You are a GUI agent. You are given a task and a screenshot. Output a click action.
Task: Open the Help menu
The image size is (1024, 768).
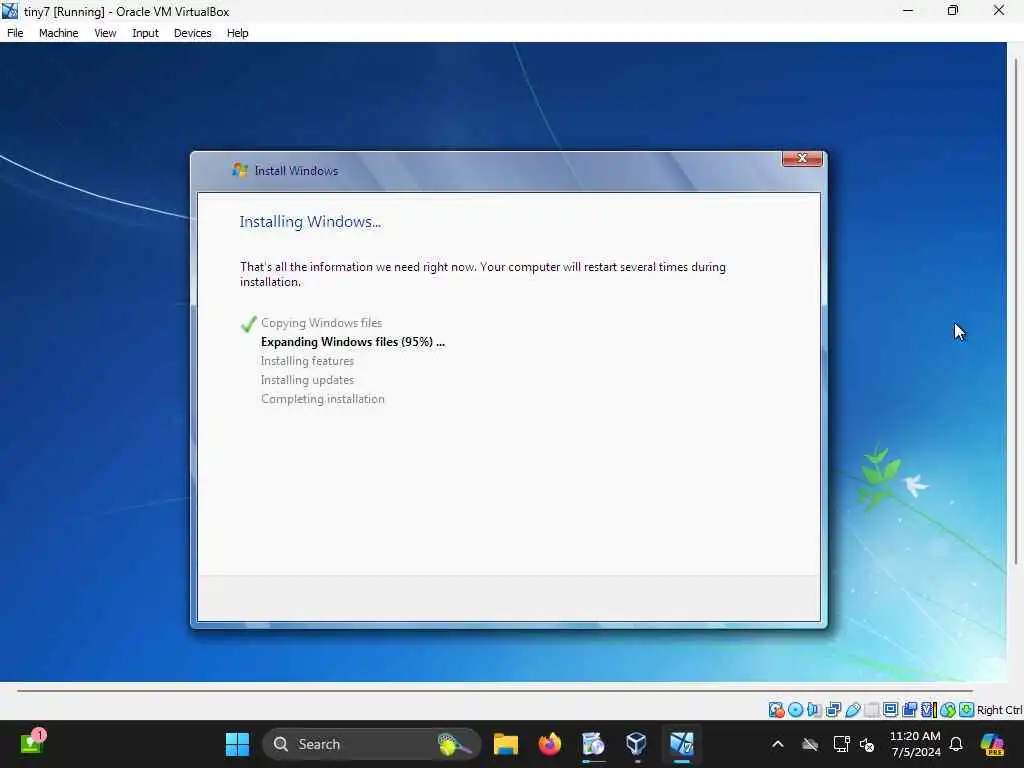coord(237,33)
